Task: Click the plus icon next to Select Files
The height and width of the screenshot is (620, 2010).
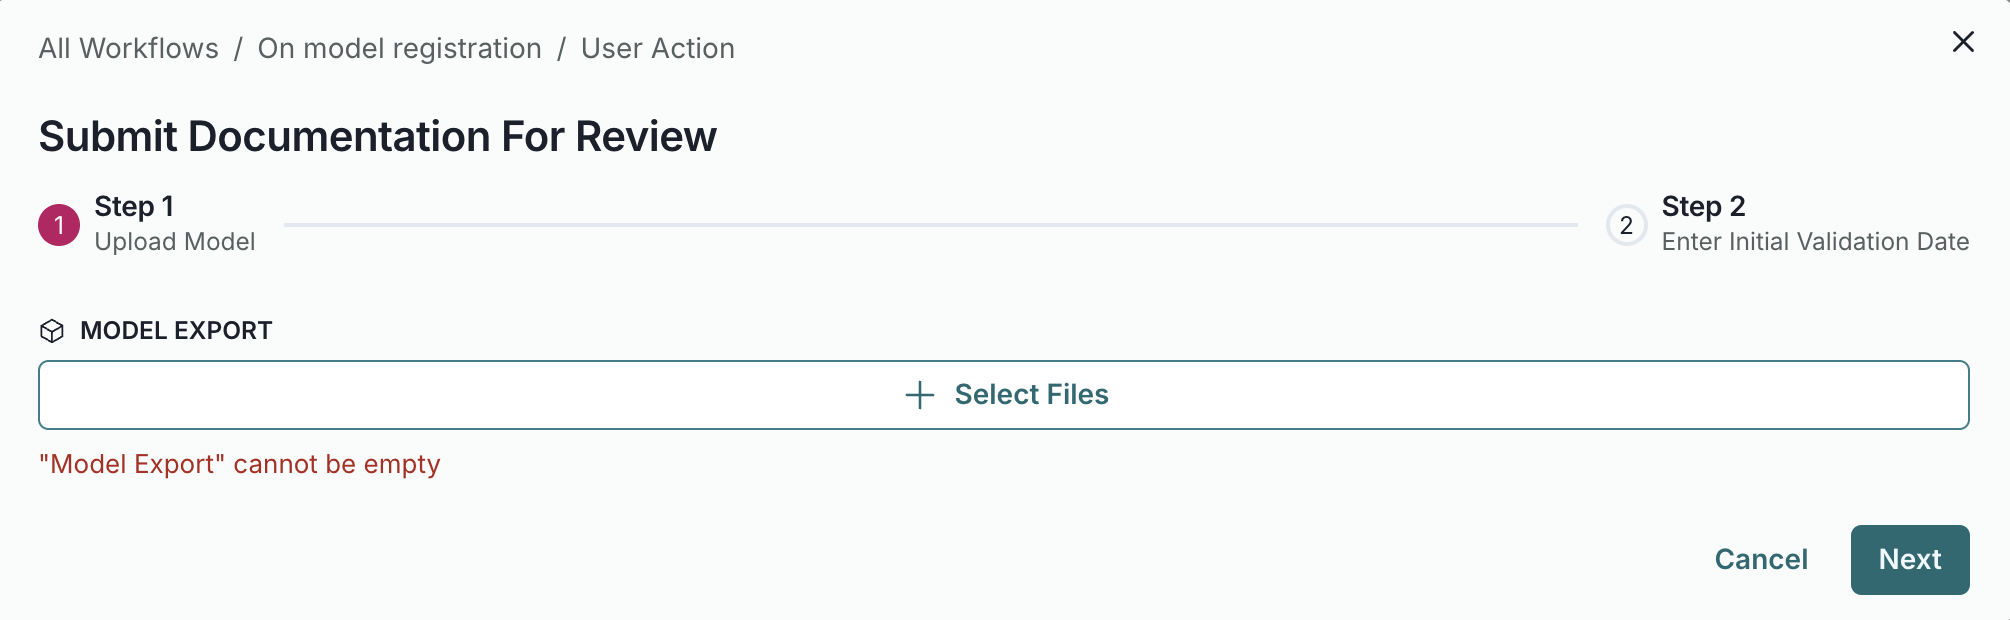Action: pyautogui.click(x=919, y=394)
